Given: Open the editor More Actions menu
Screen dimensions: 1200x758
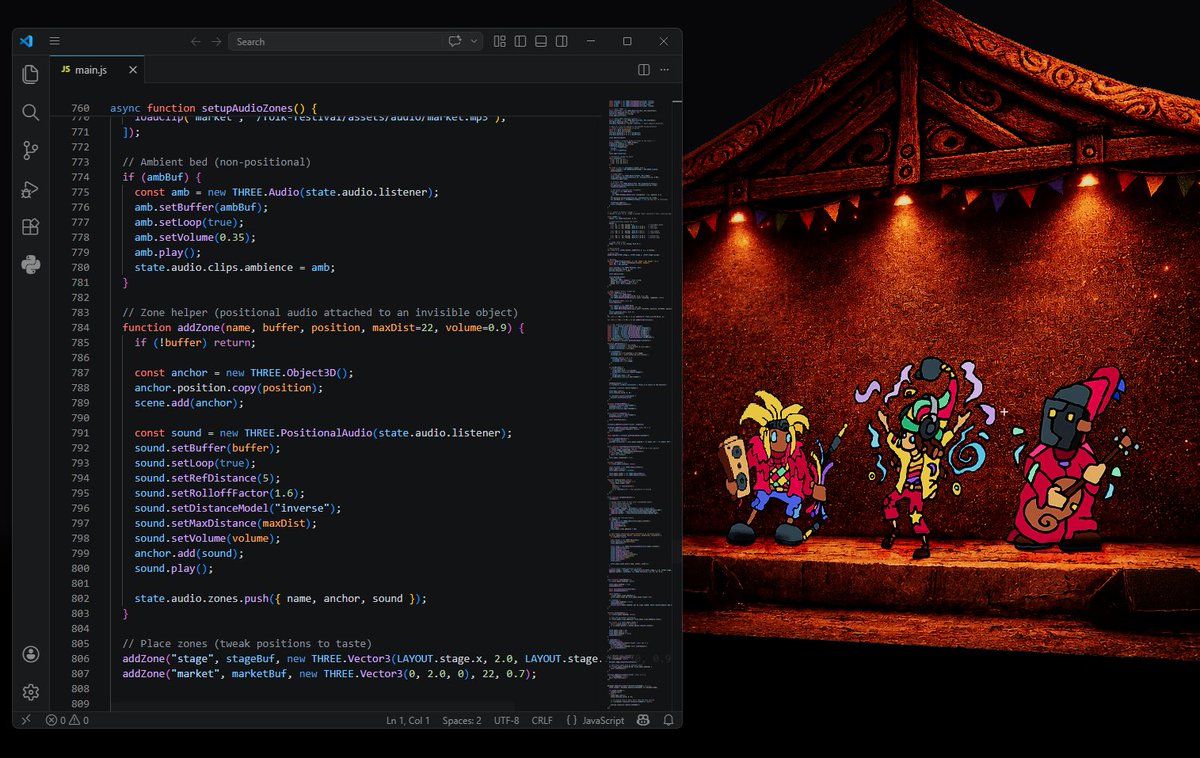Looking at the screenshot, I should pos(666,70).
